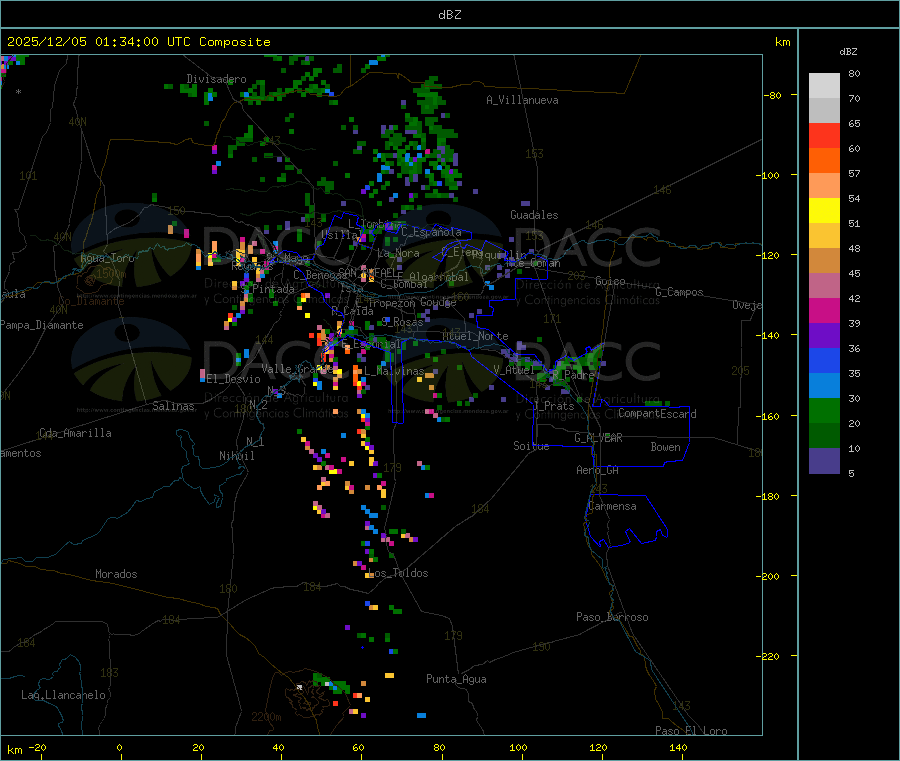Screen dimensions: 900x761
Task: Click the Nihuil location label
Action: [236, 456]
